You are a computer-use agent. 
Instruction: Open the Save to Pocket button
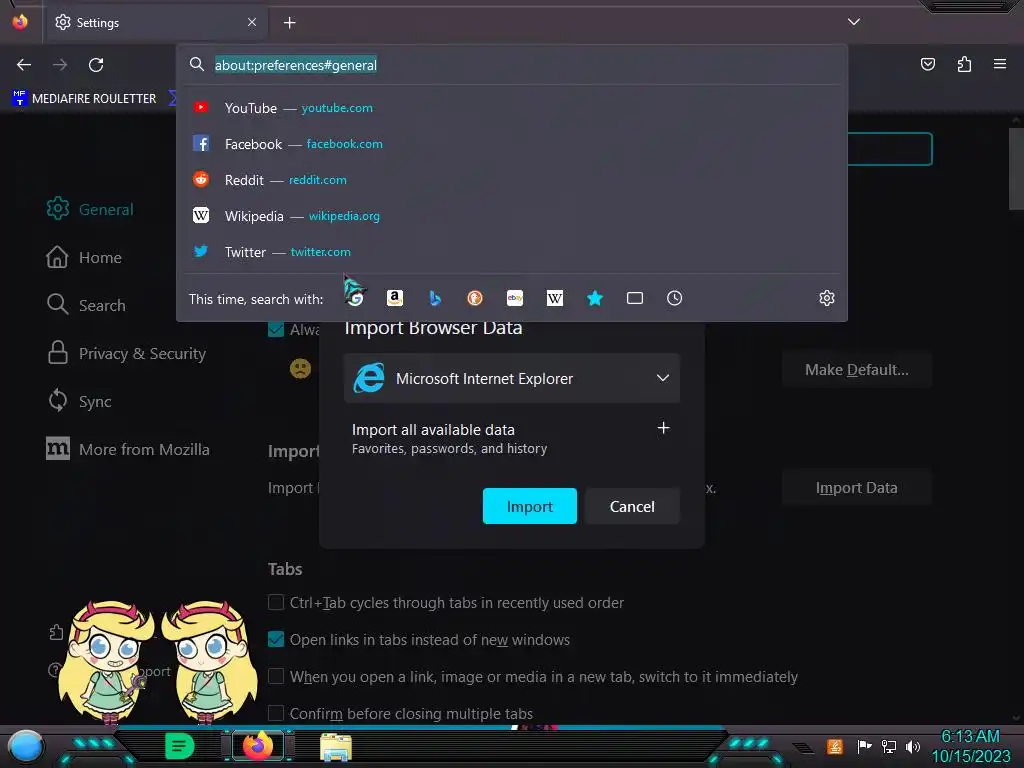(x=928, y=64)
